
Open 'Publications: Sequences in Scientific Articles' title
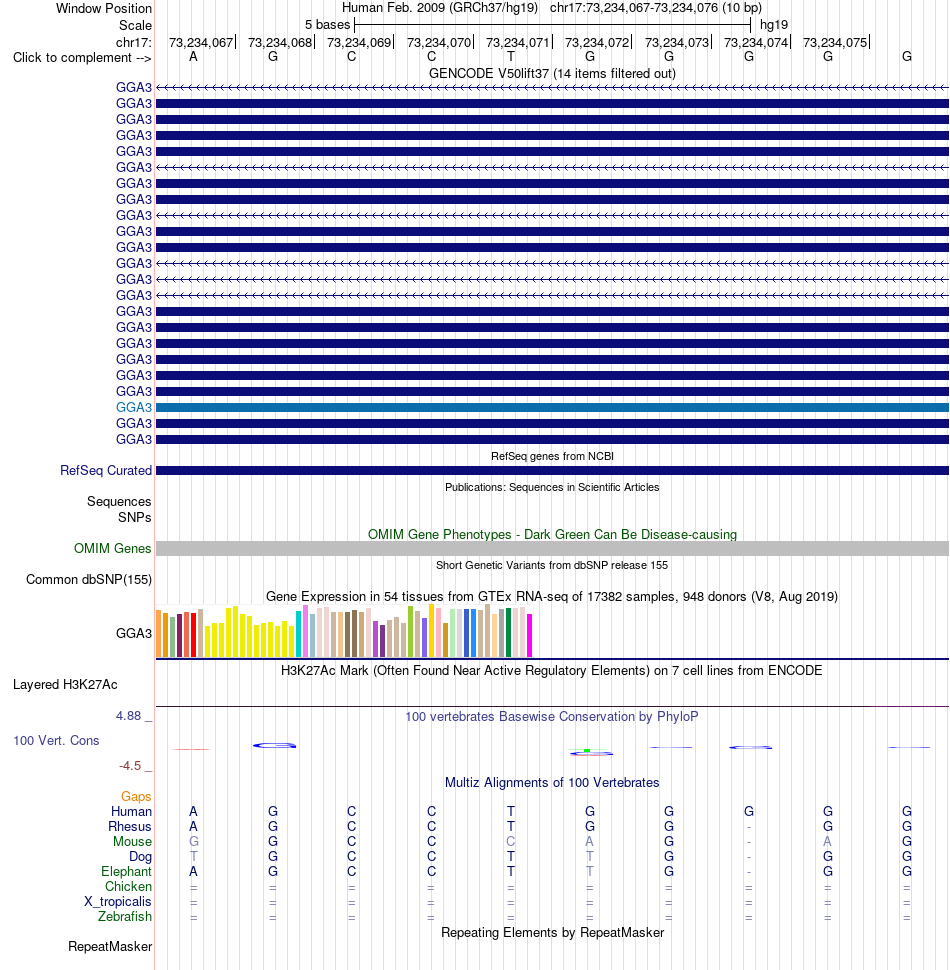pos(552,487)
